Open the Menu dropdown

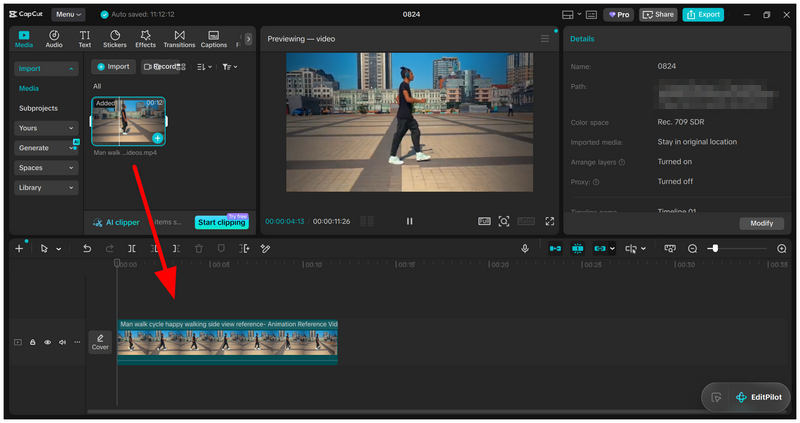click(68, 14)
